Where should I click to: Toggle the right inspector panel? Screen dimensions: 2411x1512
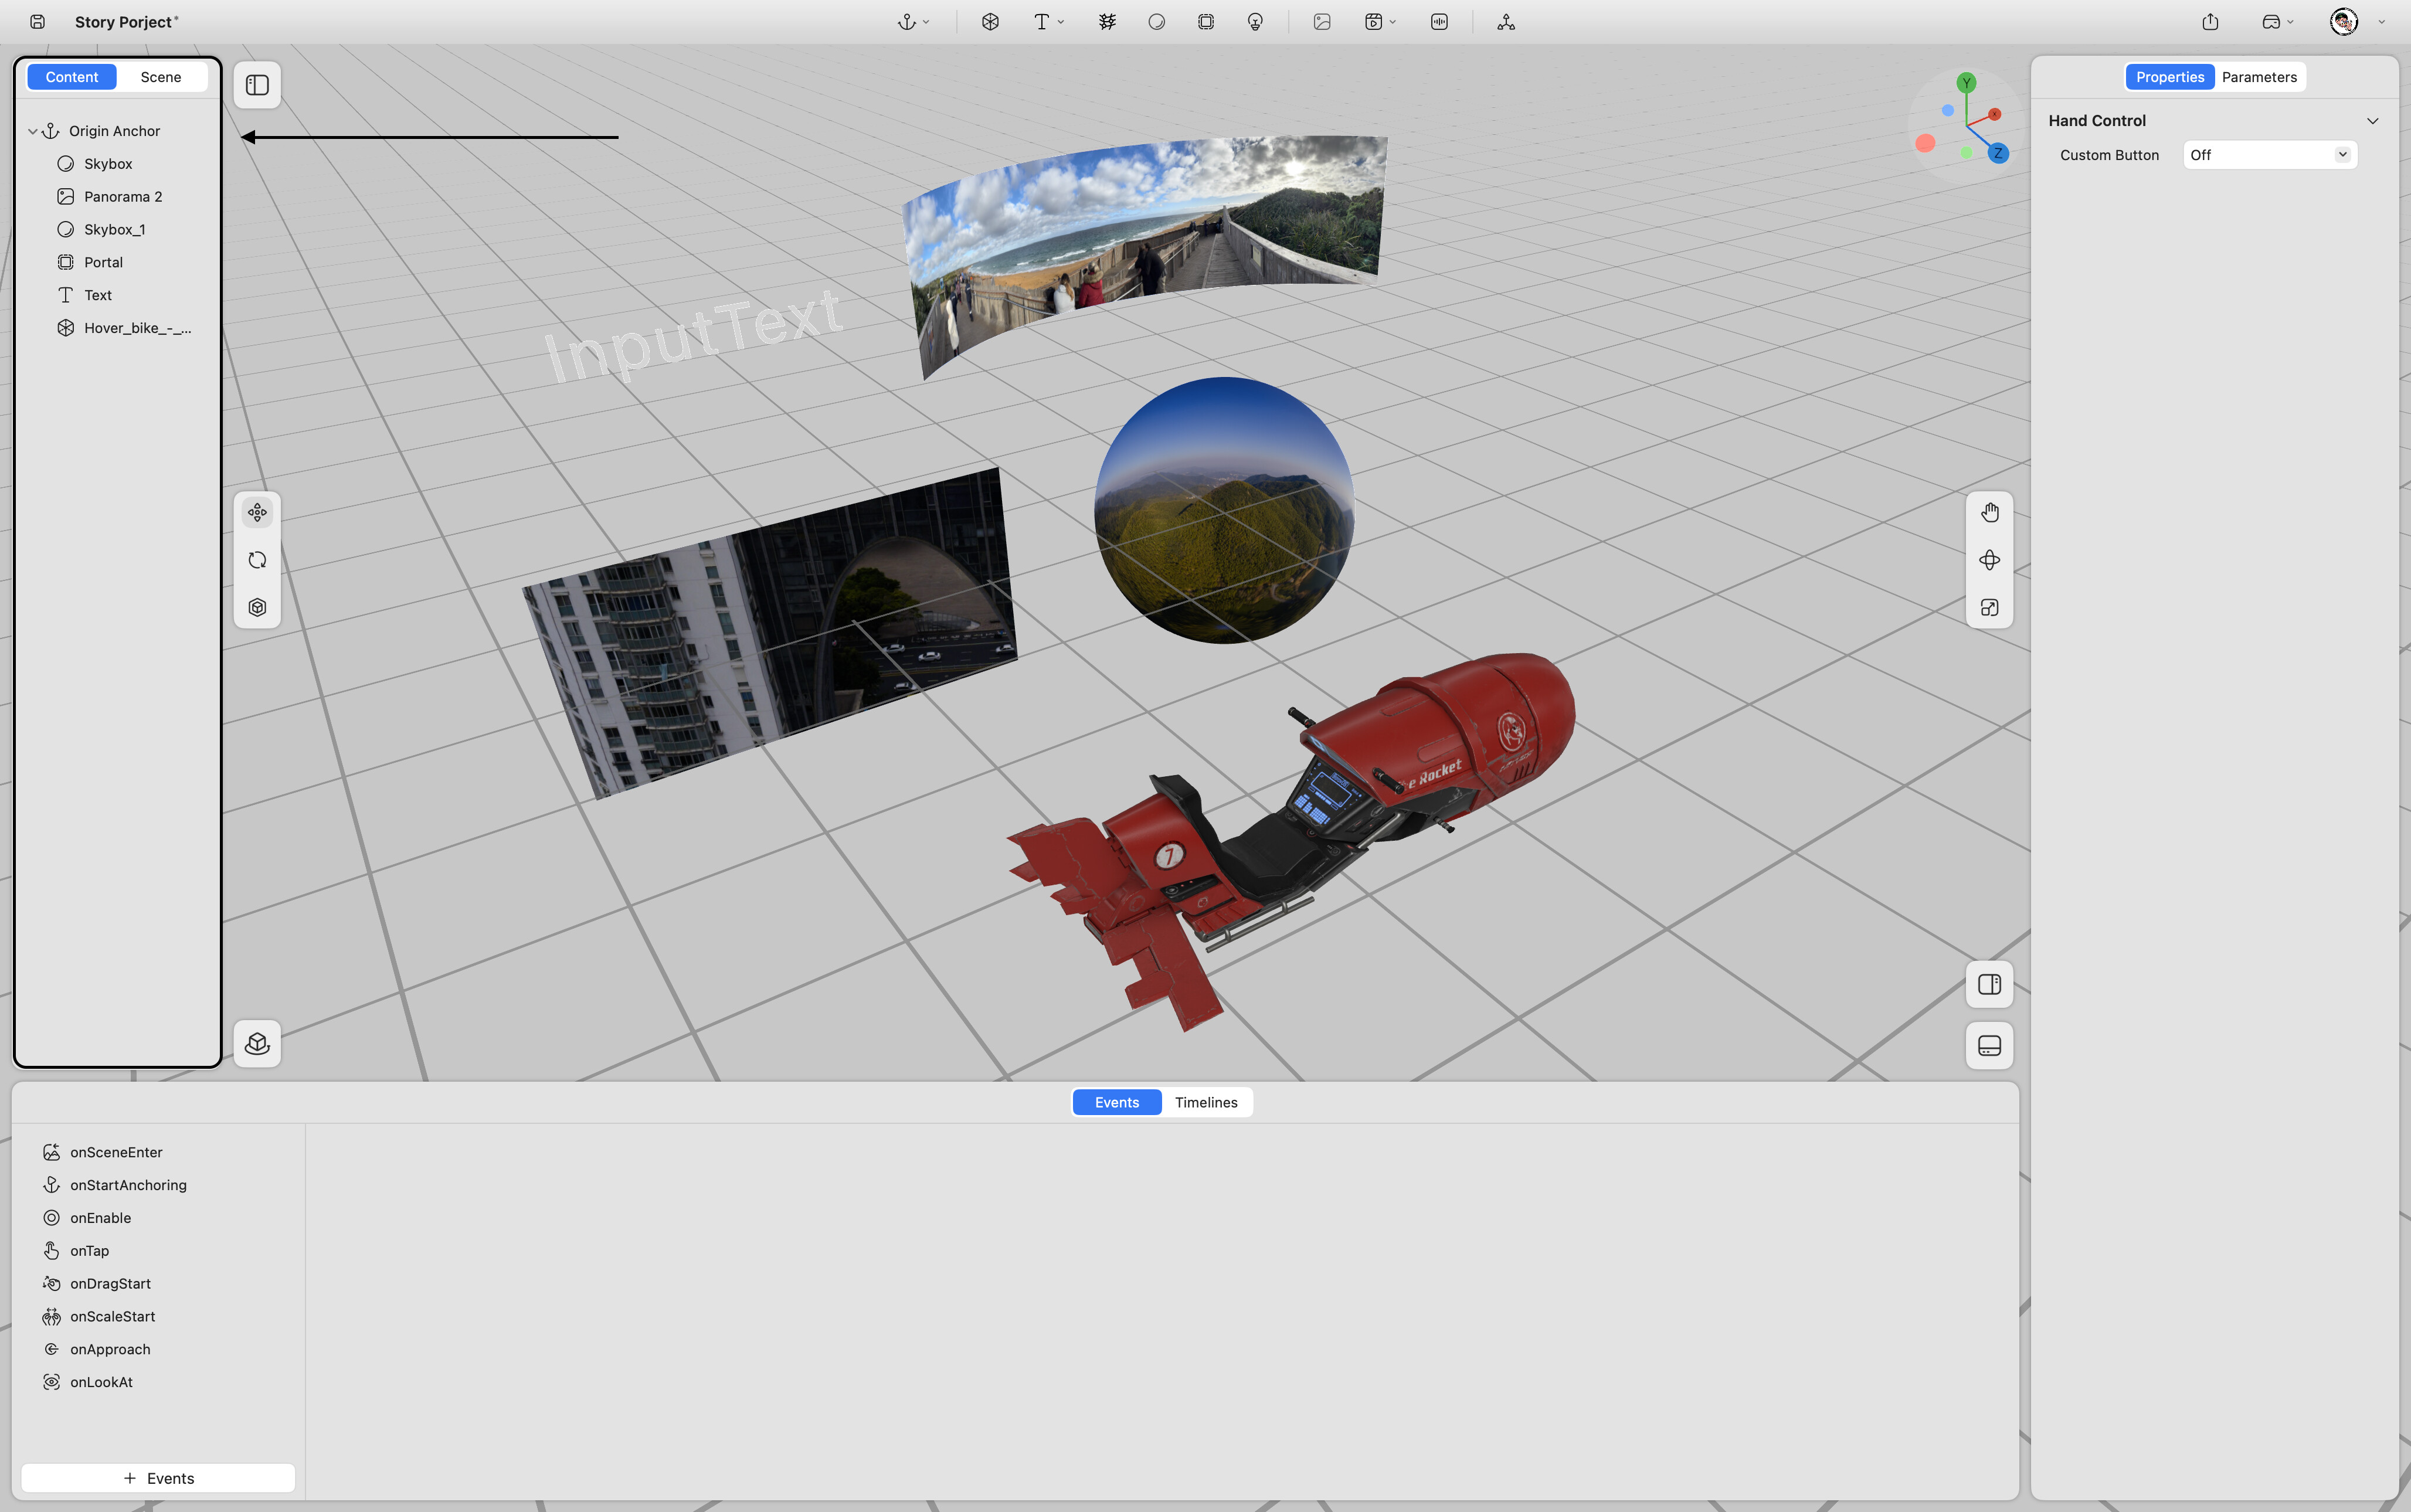1989,984
